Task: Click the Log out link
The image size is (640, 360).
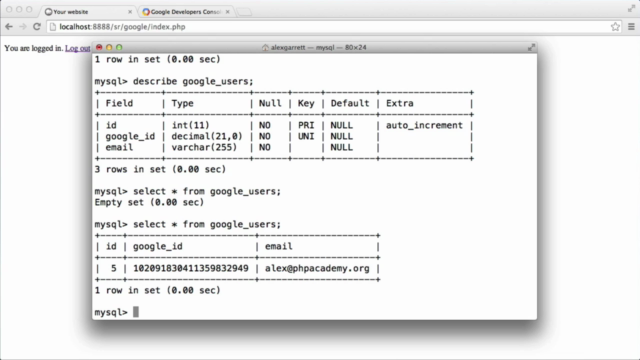Action: pos(78,48)
